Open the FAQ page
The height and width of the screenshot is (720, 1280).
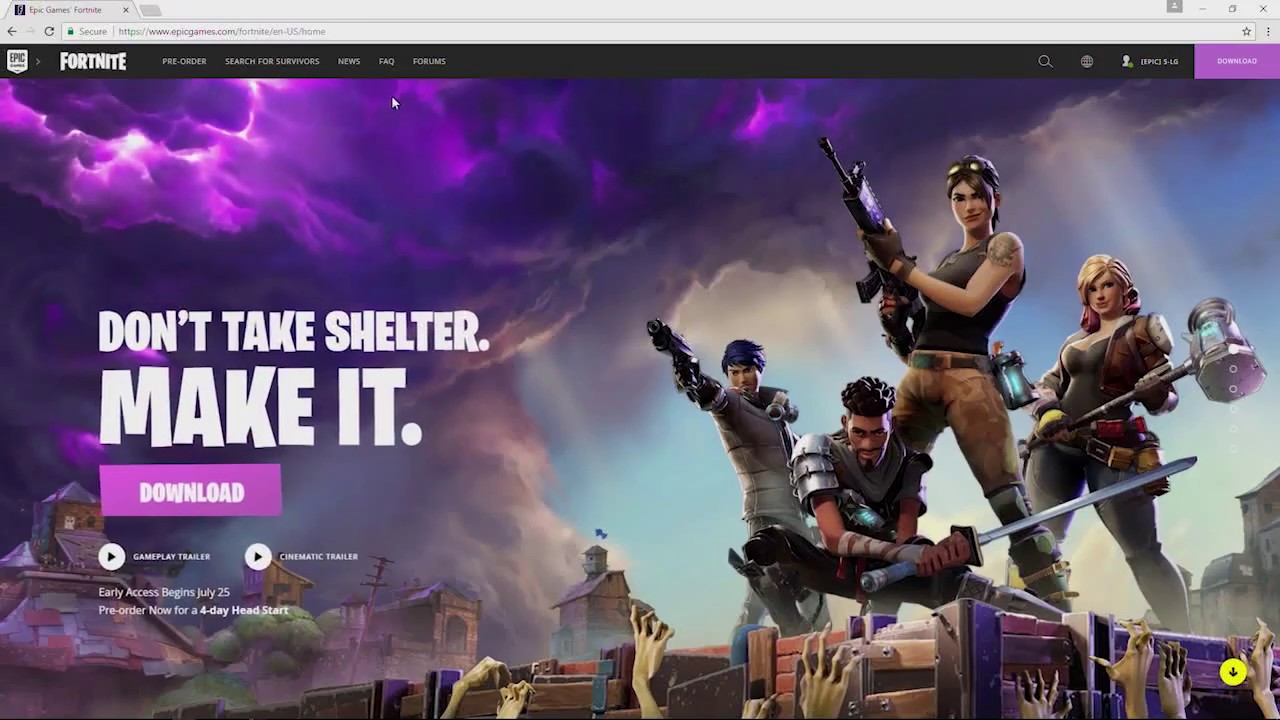point(387,61)
